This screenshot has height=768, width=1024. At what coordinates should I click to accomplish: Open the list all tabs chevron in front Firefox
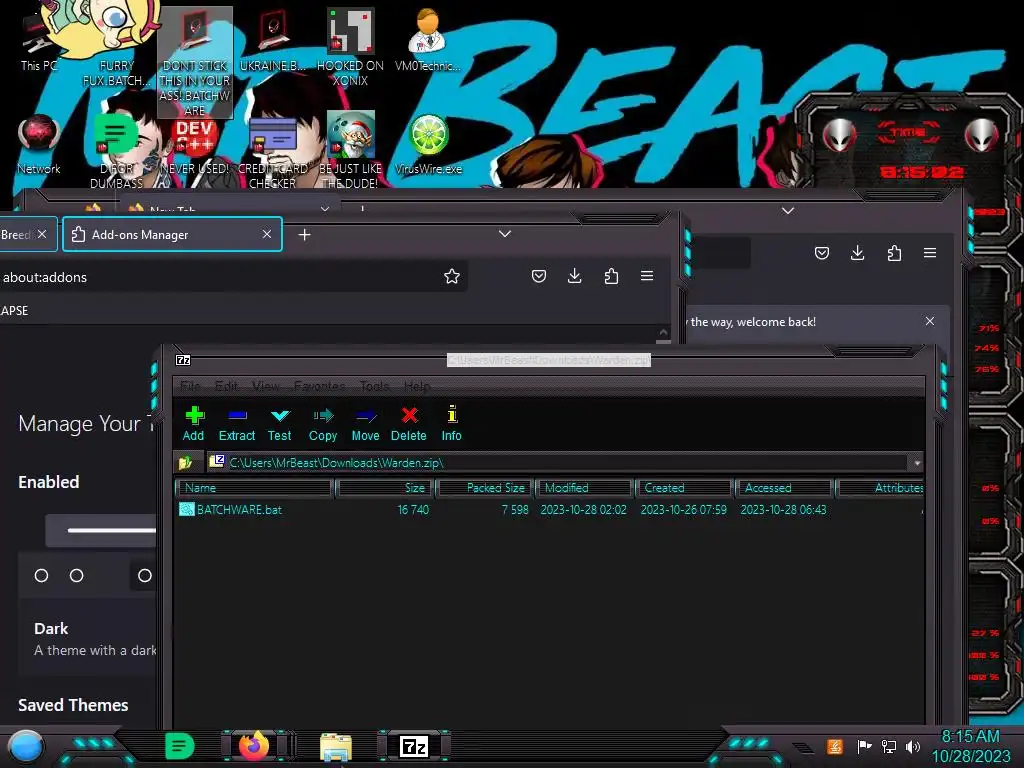505,234
